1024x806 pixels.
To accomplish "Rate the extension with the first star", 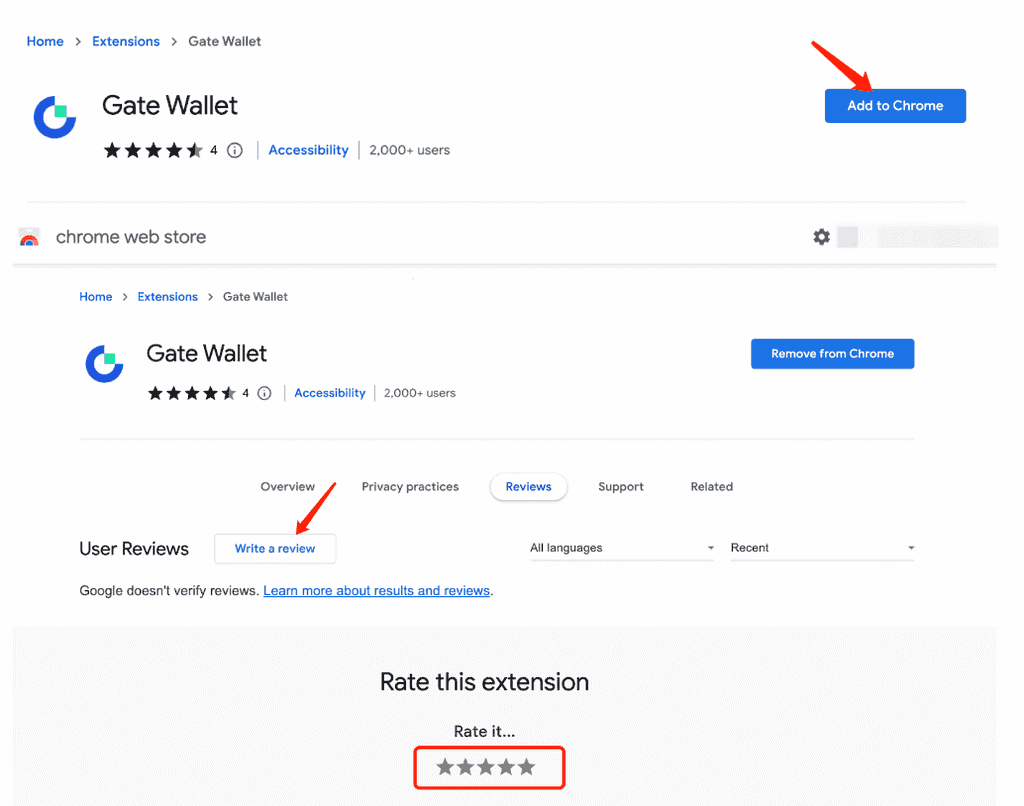I will (x=445, y=767).
